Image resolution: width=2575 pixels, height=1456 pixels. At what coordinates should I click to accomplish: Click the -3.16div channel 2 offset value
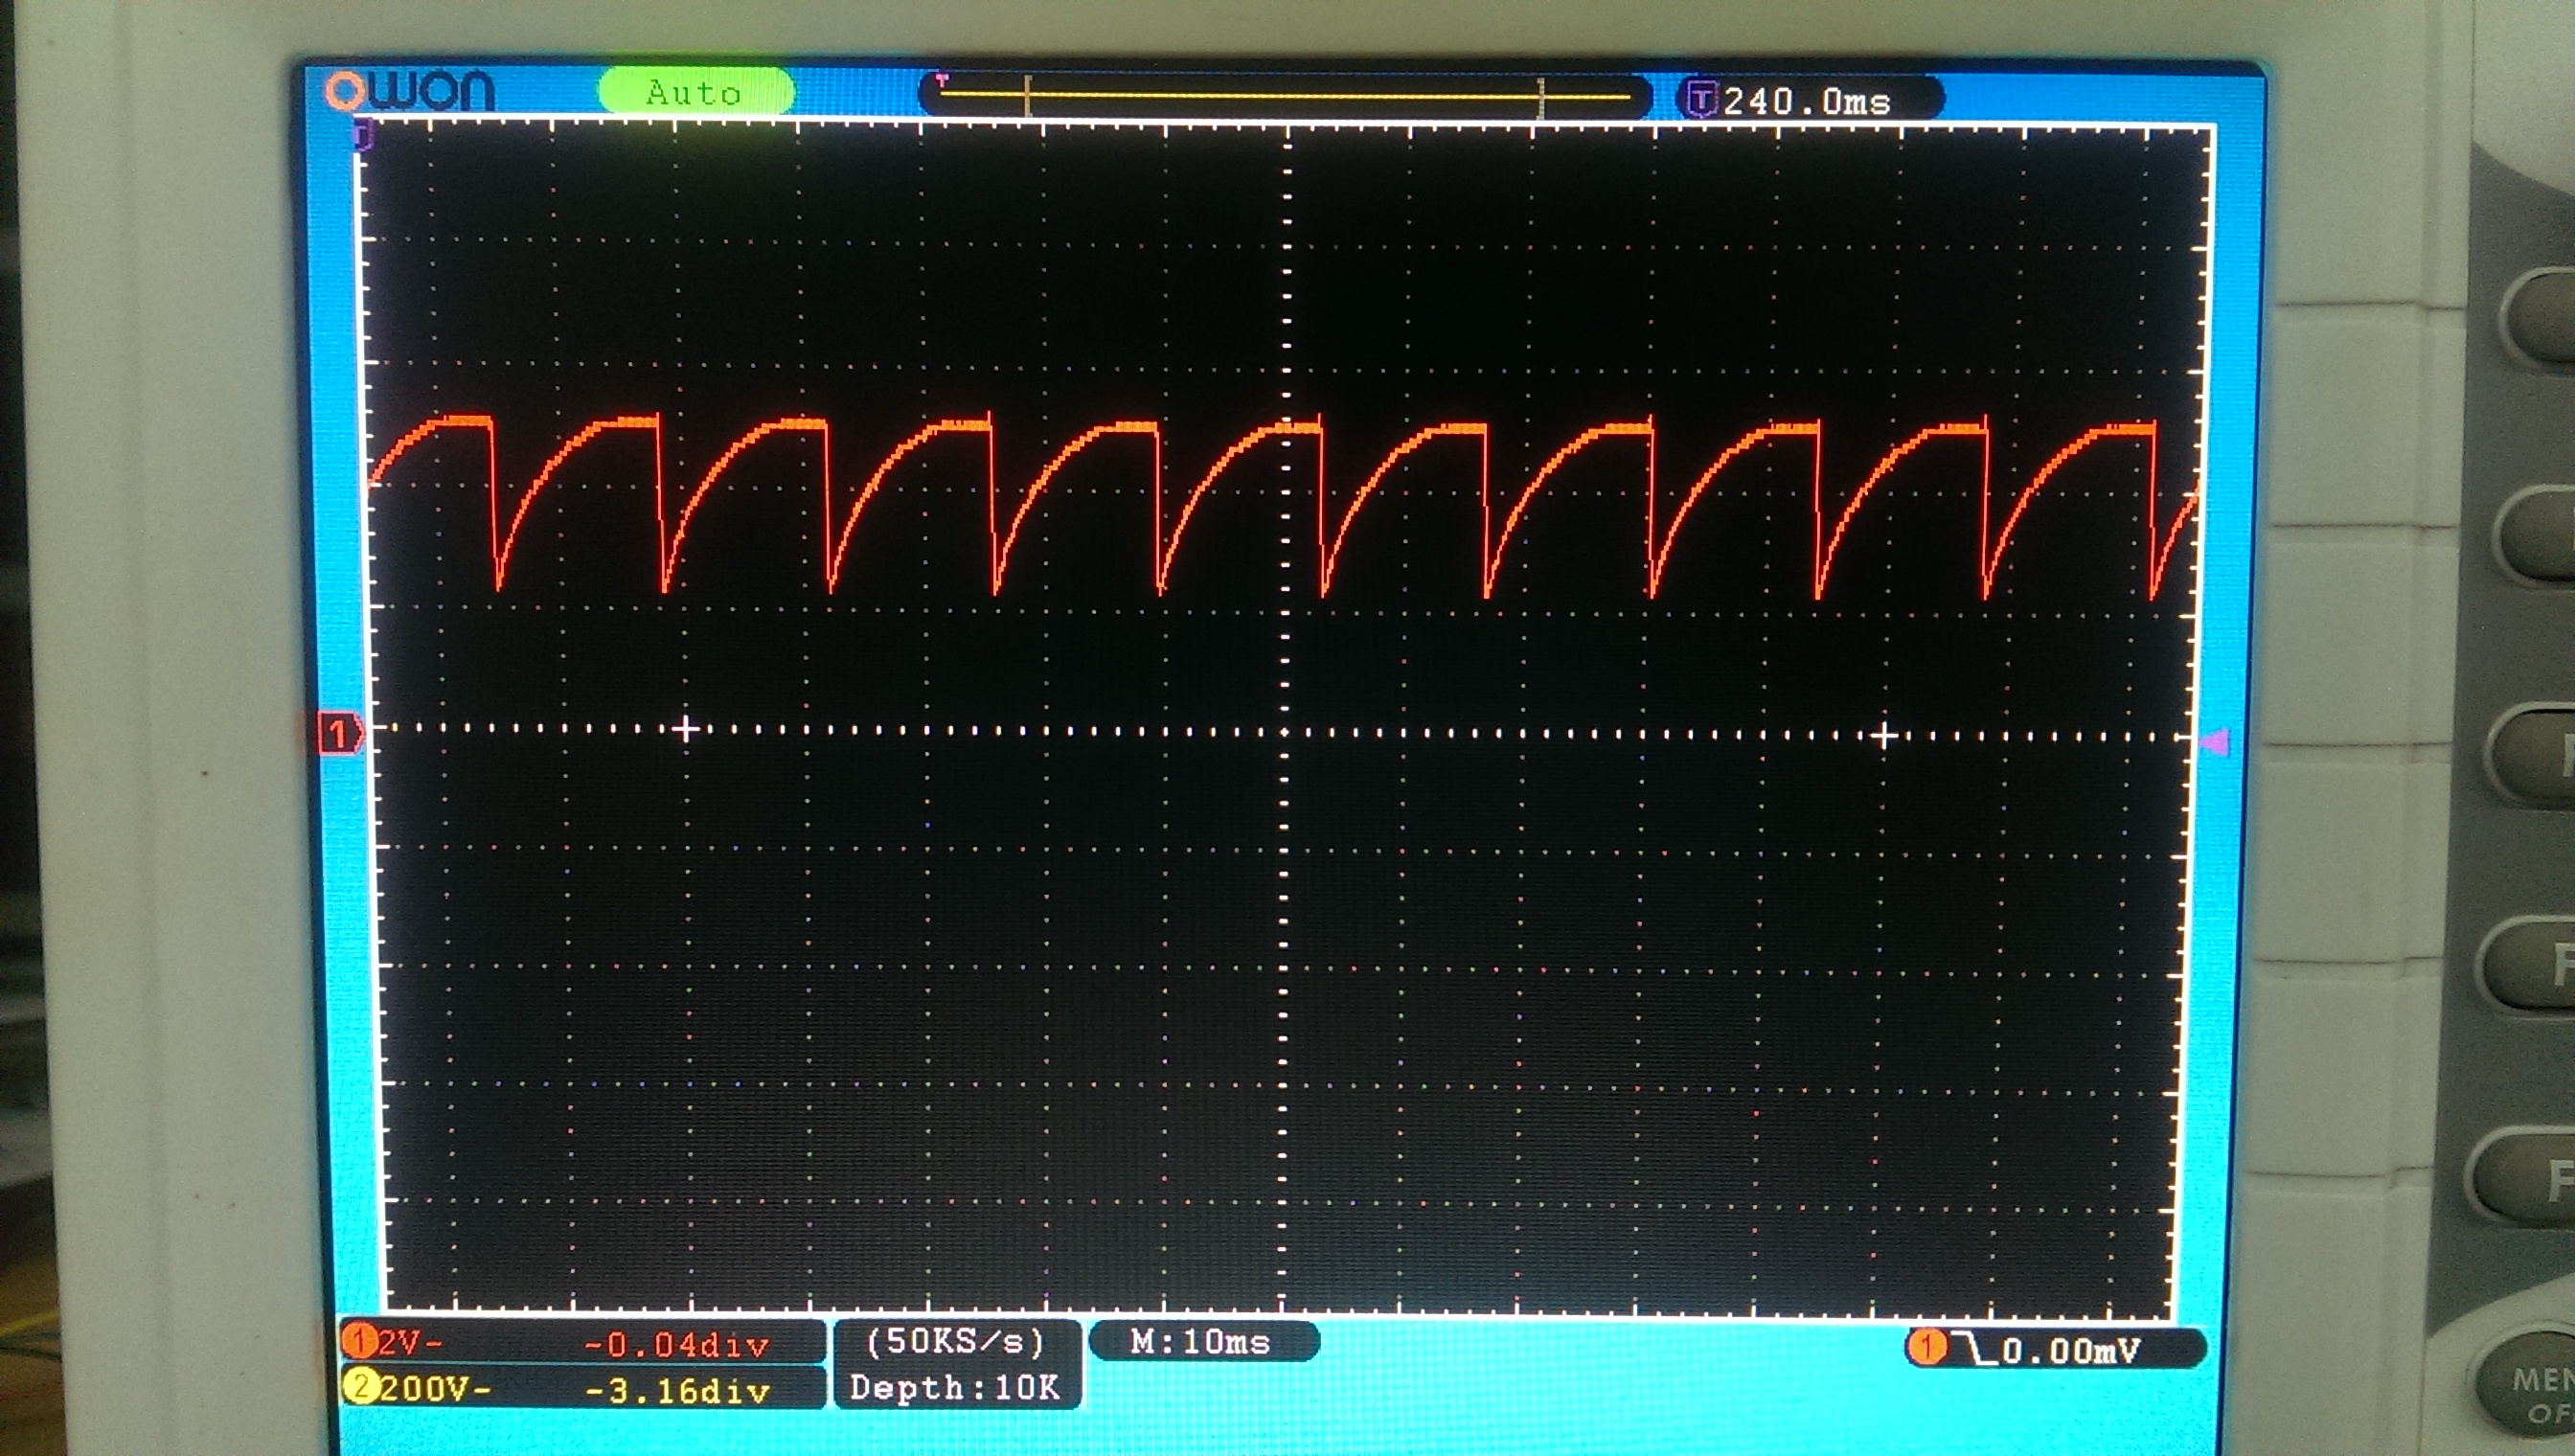coord(677,1391)
